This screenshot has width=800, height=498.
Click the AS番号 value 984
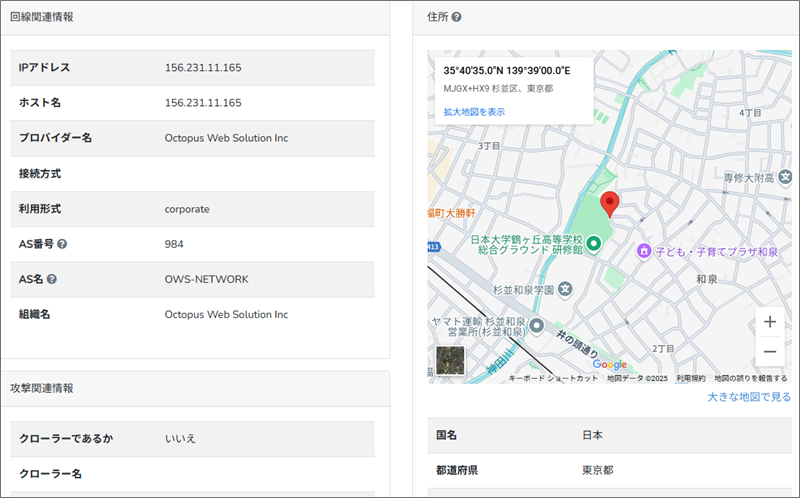(x=174, y=244)
